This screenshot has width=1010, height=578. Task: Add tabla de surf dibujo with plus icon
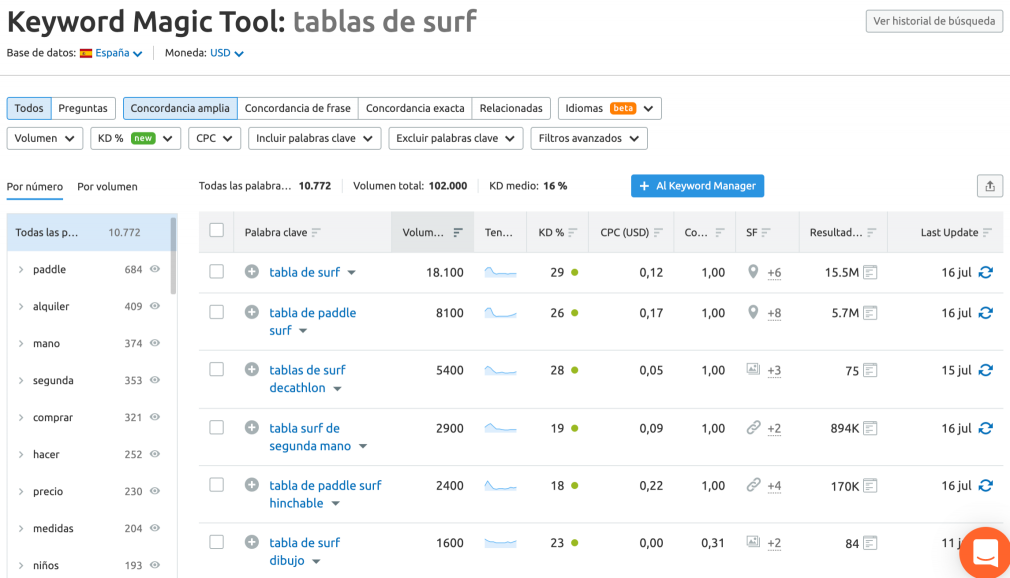point(252,543)
